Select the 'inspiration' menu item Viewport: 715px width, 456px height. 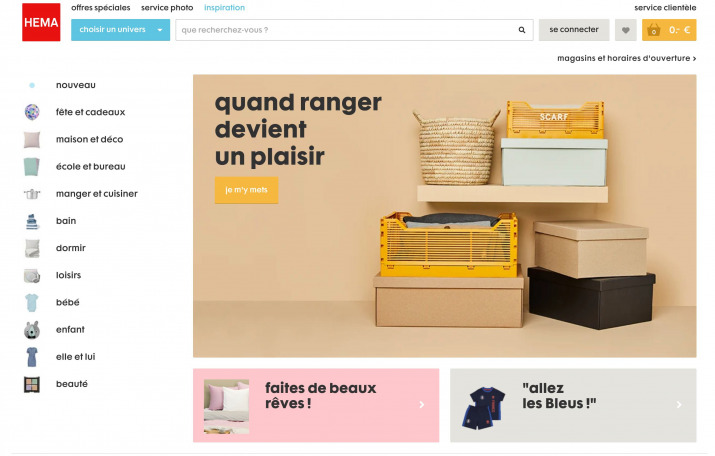pos(224,8)
